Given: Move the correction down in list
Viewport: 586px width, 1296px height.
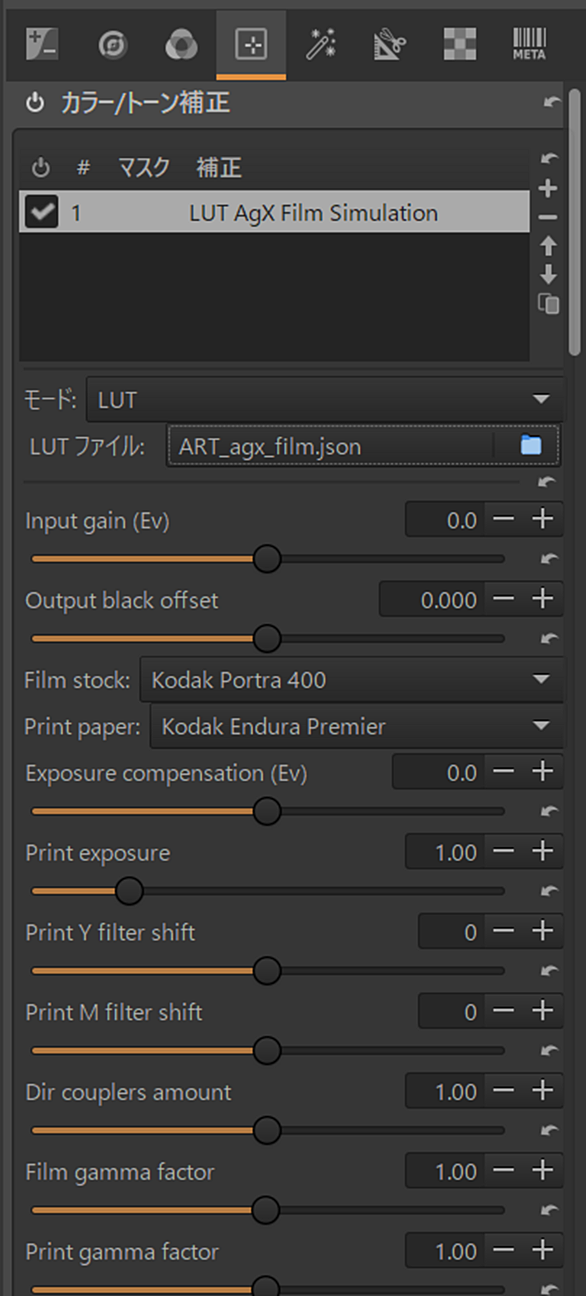Looking at the screenshot, I should 547,275.
